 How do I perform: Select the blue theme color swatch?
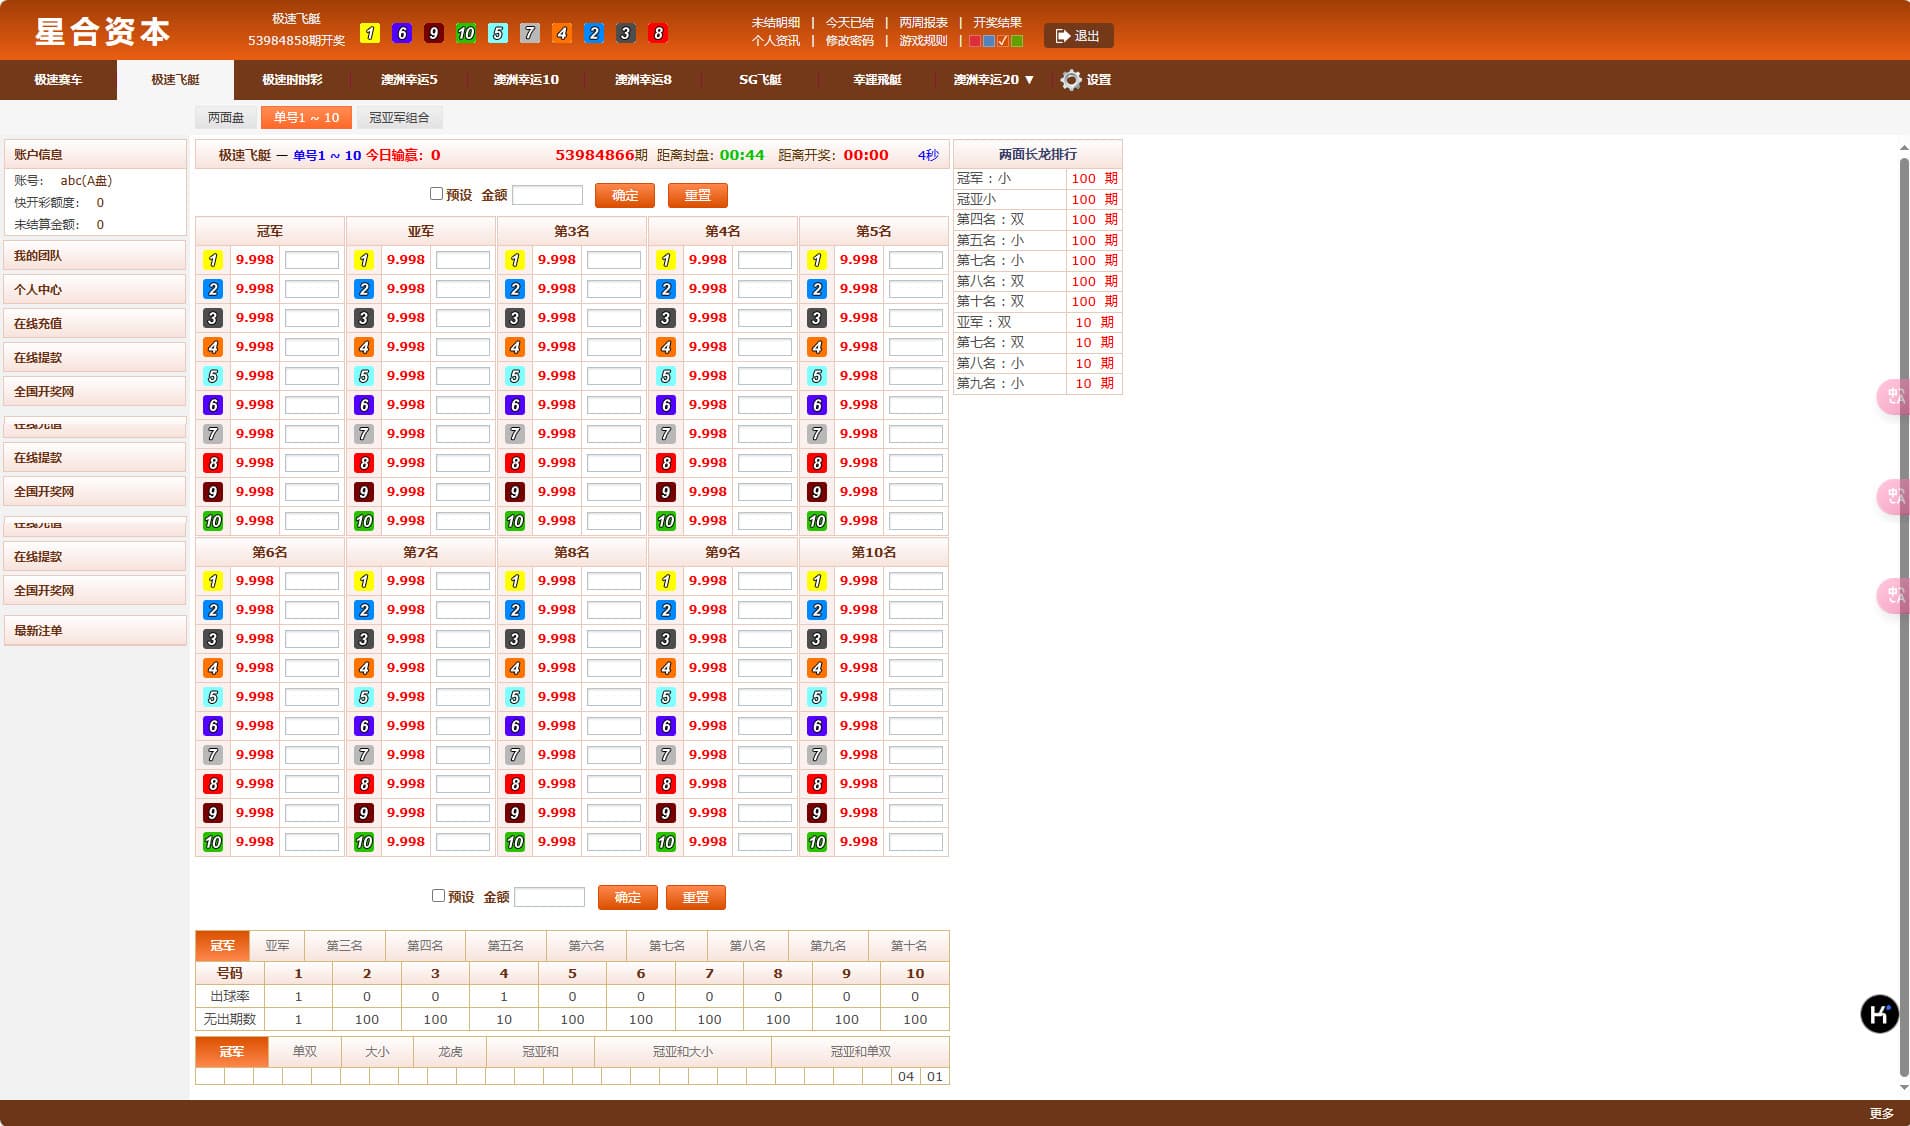(989, 41)
